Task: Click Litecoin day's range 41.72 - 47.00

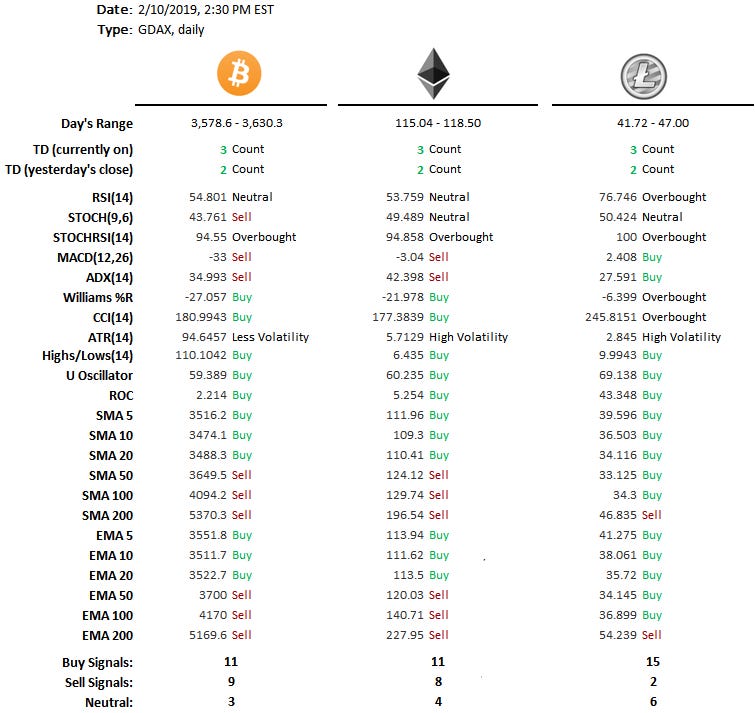Action: [x=653, y=123]
